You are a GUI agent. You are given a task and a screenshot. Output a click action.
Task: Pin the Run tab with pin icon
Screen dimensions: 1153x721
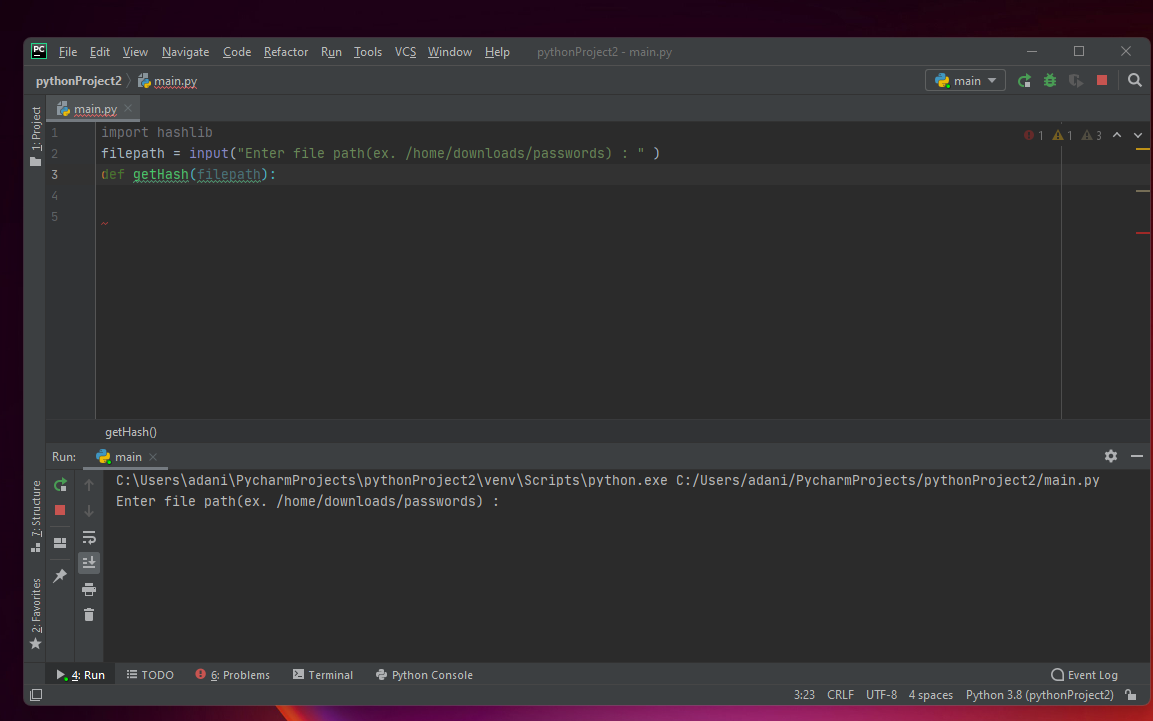[x=60, y=575]
